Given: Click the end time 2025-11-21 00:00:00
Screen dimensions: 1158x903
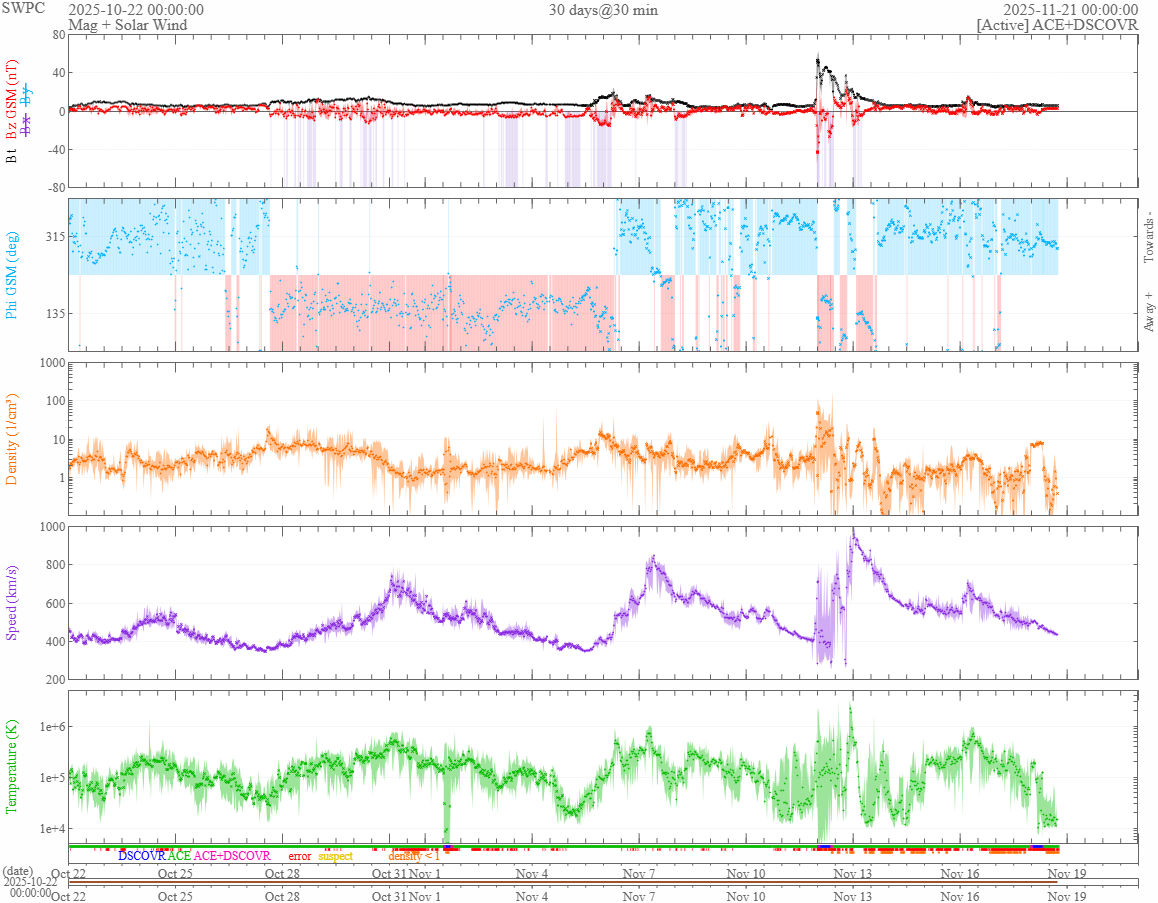Looking at the screenshot, I should coord(1070,10).
